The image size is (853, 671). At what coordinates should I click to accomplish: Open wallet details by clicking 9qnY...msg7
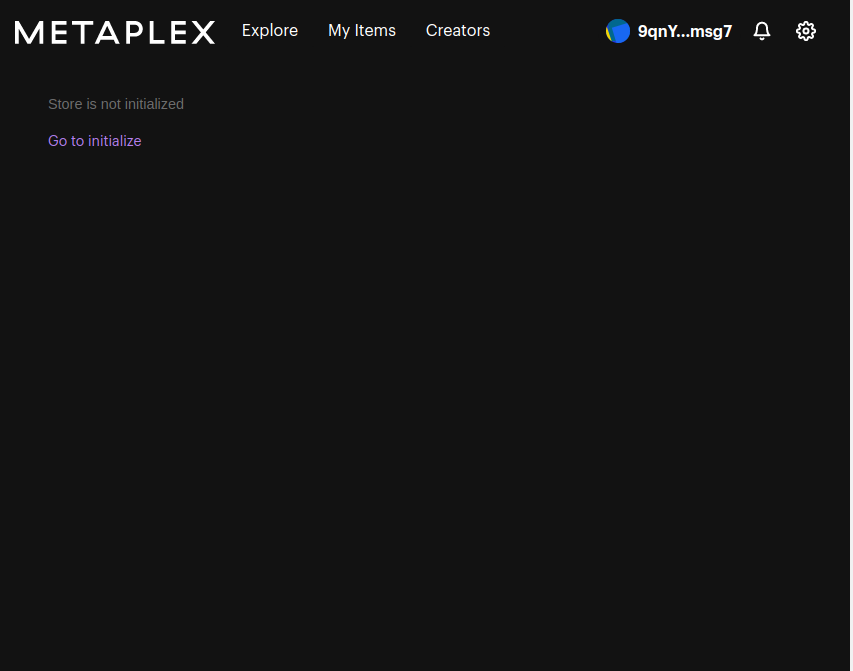(x=685, y=31)
